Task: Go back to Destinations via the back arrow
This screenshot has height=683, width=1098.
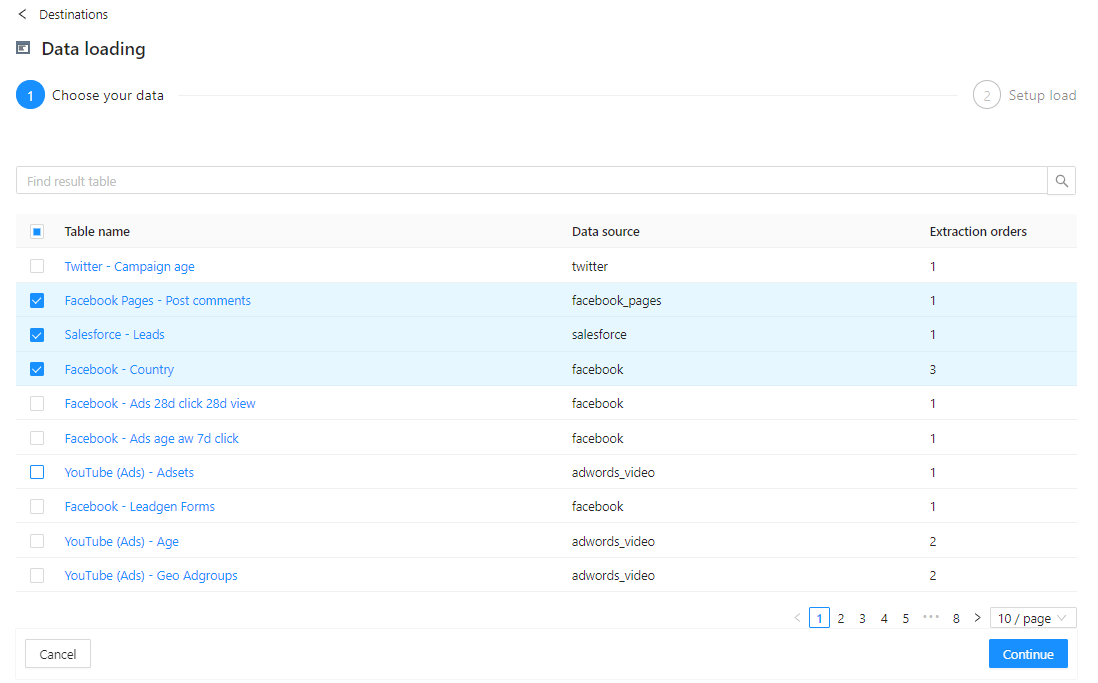Action: pyautogui.click(x=22, y=14)
